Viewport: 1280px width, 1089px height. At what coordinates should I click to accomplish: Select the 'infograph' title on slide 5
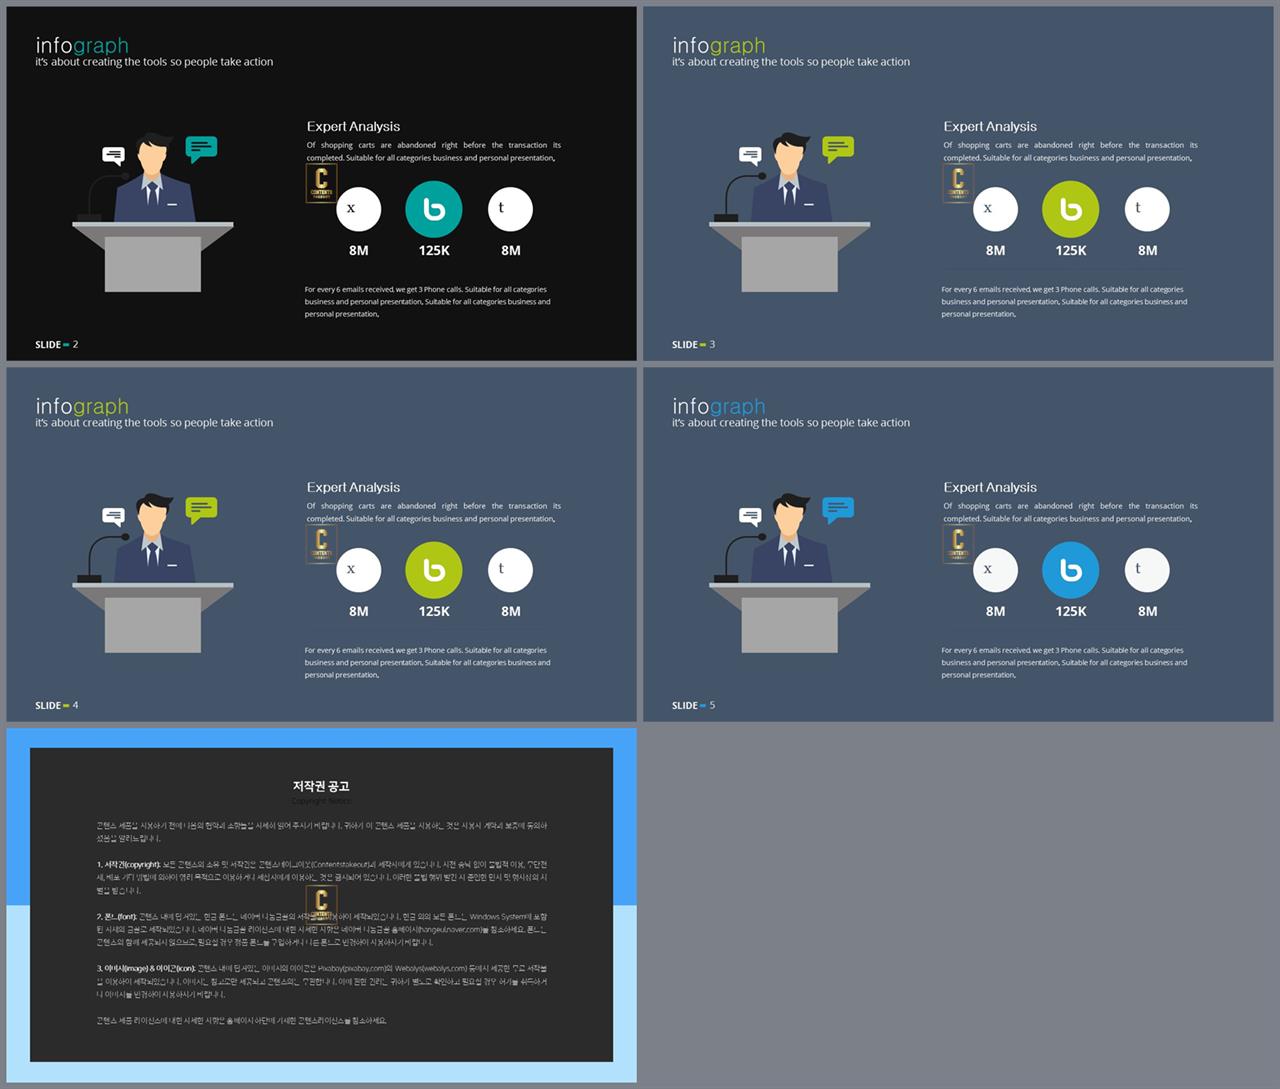tap(719, 406)
